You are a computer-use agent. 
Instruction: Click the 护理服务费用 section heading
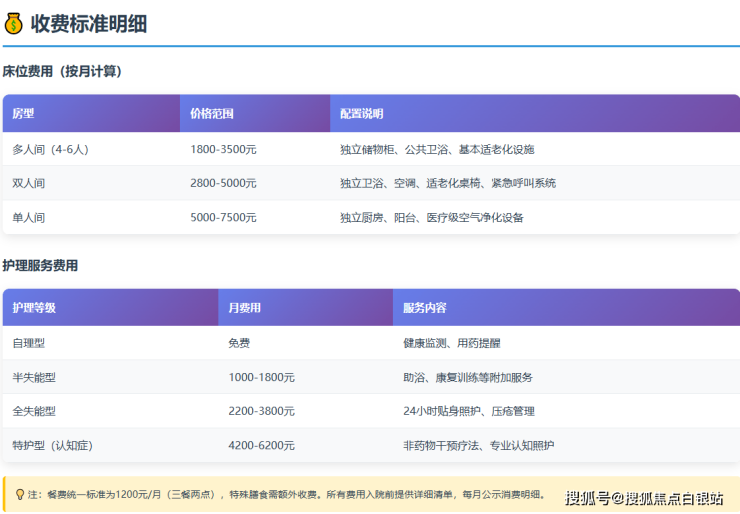pos(40,266)
